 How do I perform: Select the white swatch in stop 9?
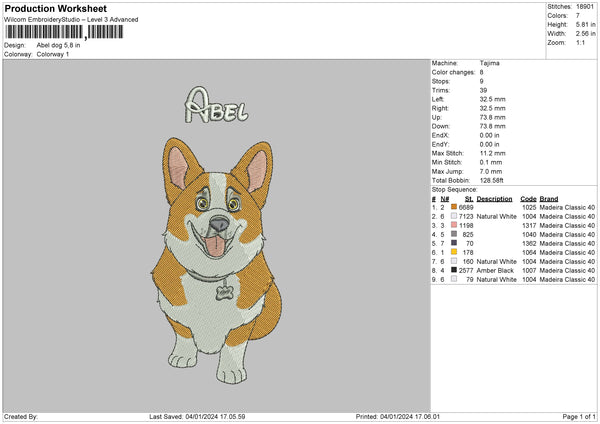pyautogui.click(x=454, y=279)
